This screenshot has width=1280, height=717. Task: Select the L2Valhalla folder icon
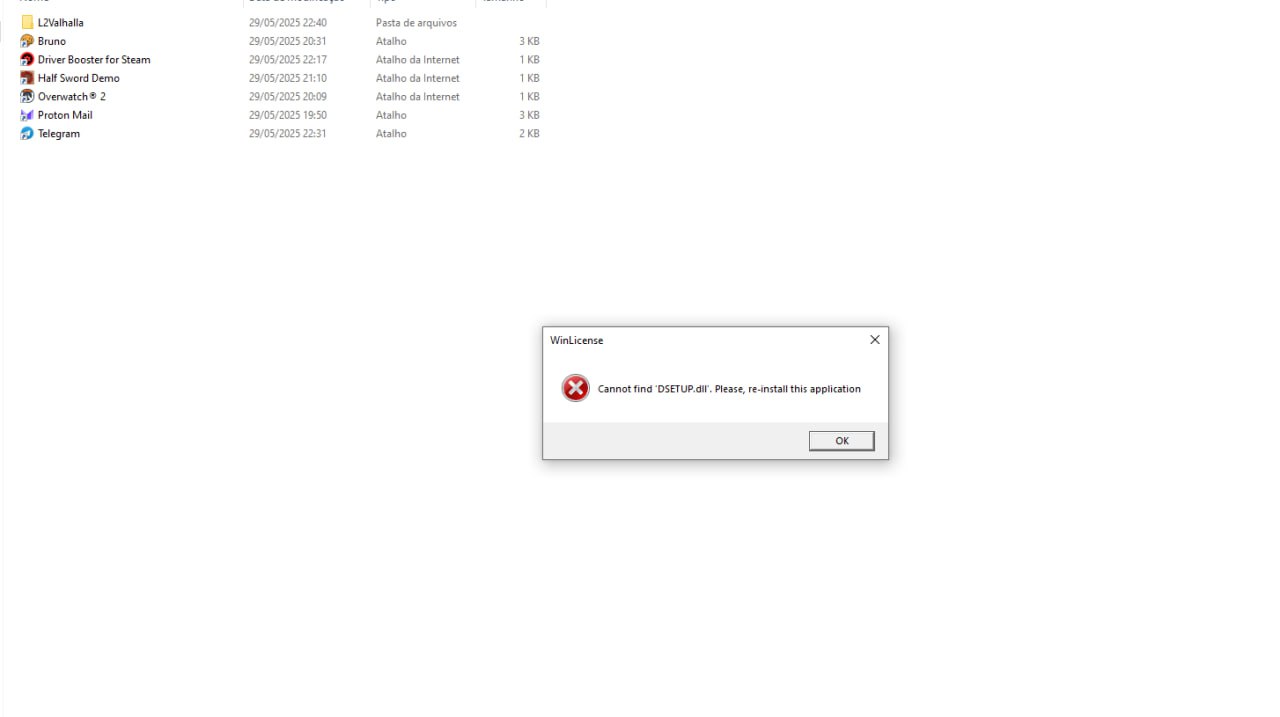(27, 22)
